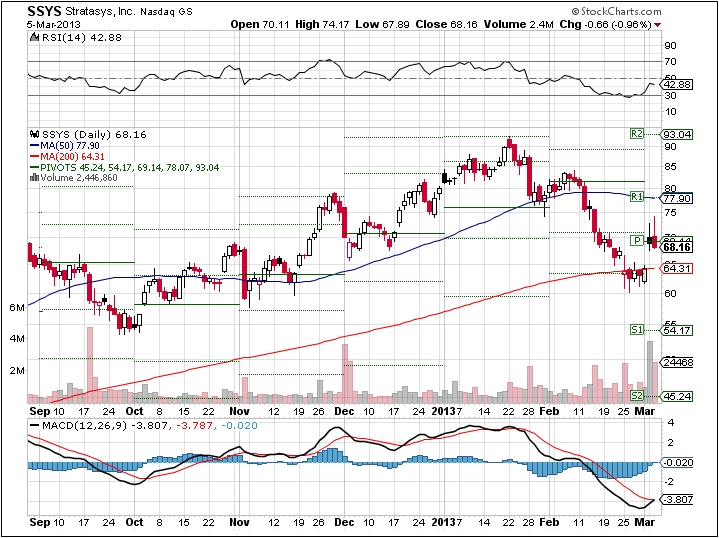
Task: Click the volume bars icon beside Volume 2,446,860
Action: [x=34, y=177]
